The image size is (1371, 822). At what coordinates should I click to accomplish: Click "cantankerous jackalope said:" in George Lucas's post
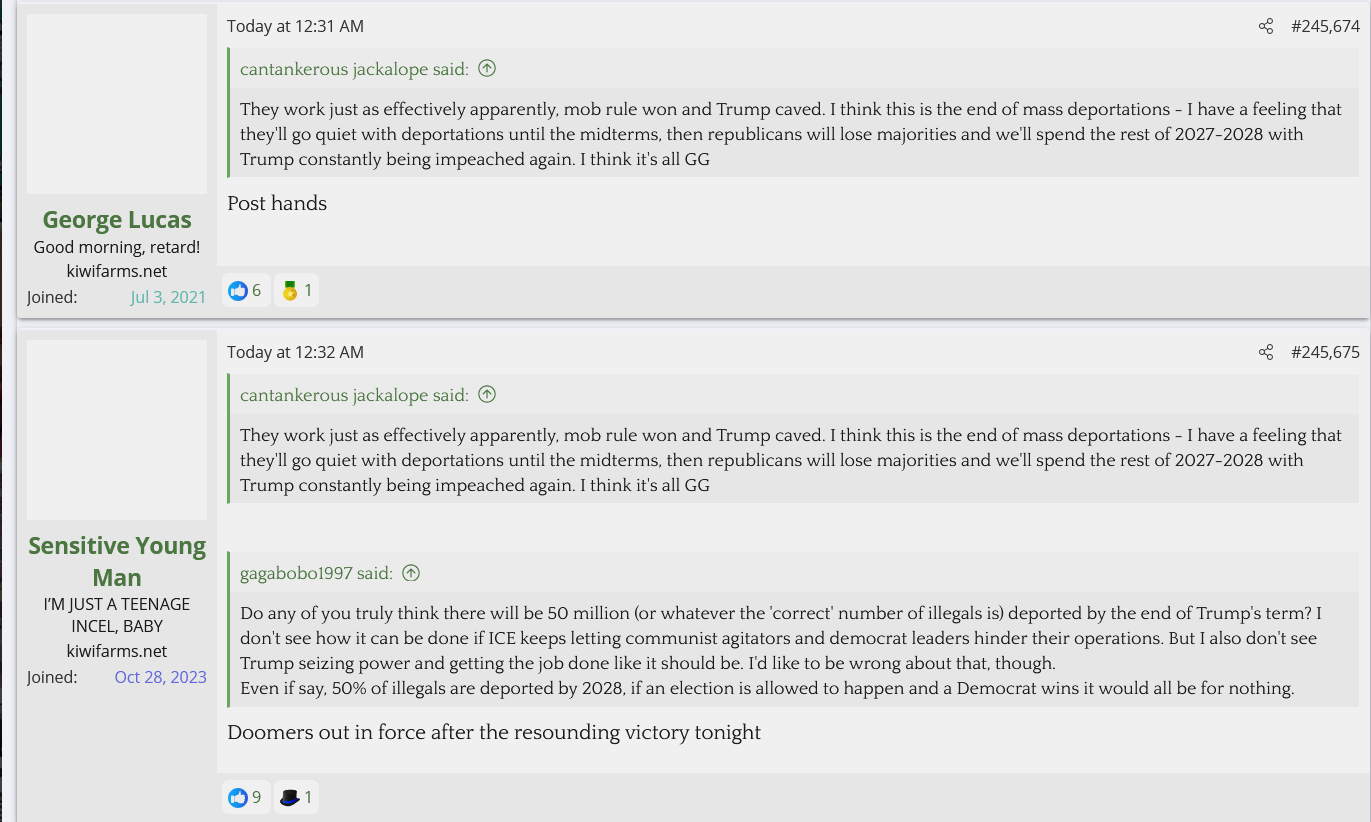pyautogui.click(x=354, y=69)
